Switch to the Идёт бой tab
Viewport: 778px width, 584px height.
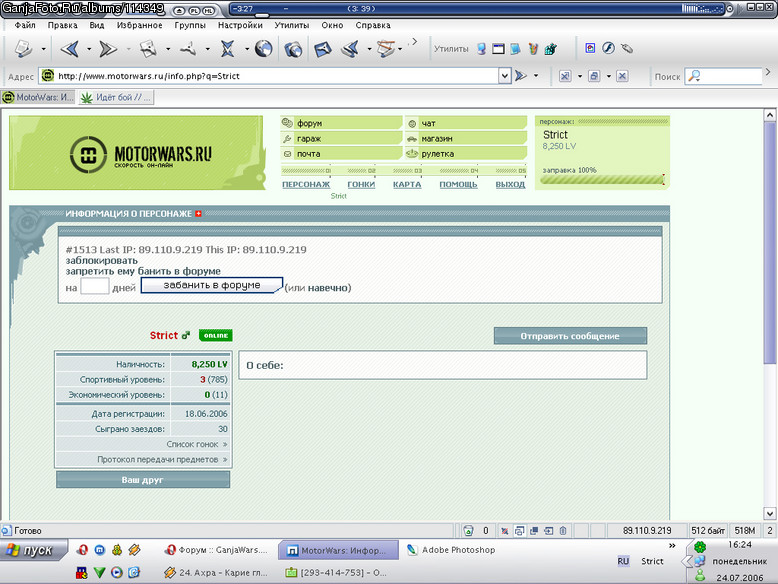pos(116,97)
